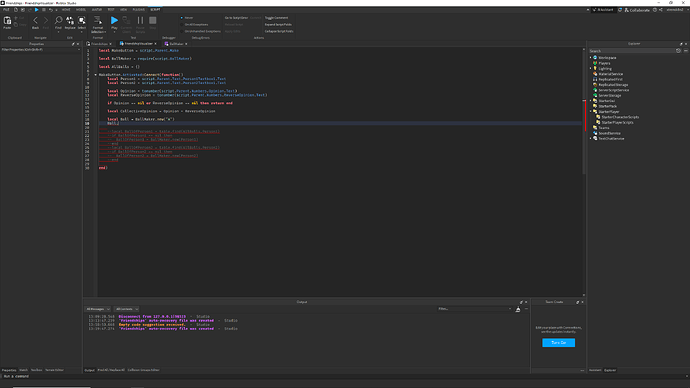Open the AVATAR ribbon tab
Image resolution: width=690 pixels, height=388 pixels.
96,10
